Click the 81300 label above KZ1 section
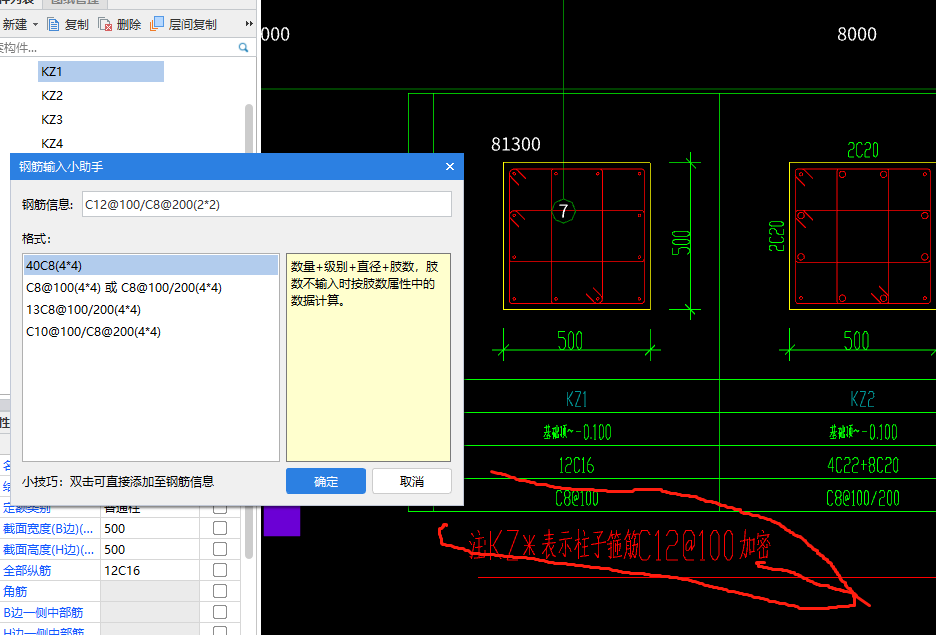 click(516, 144)
